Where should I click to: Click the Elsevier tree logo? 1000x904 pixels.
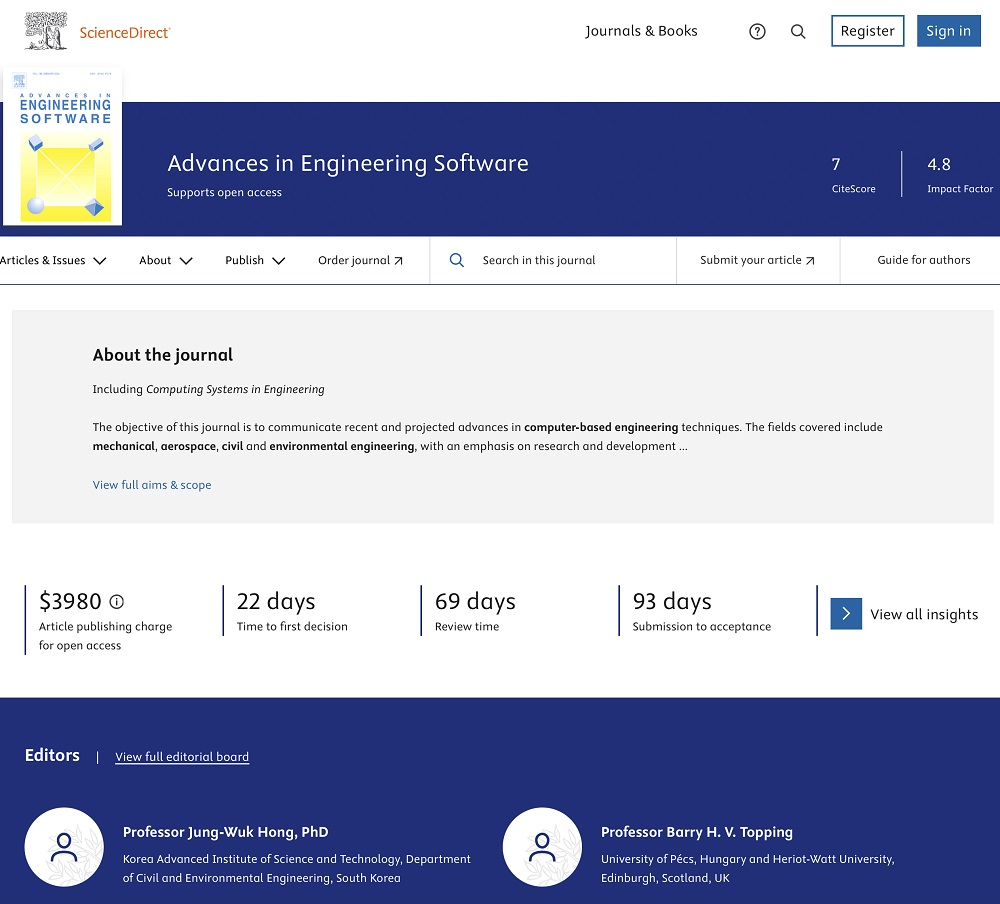coord(46,31)
